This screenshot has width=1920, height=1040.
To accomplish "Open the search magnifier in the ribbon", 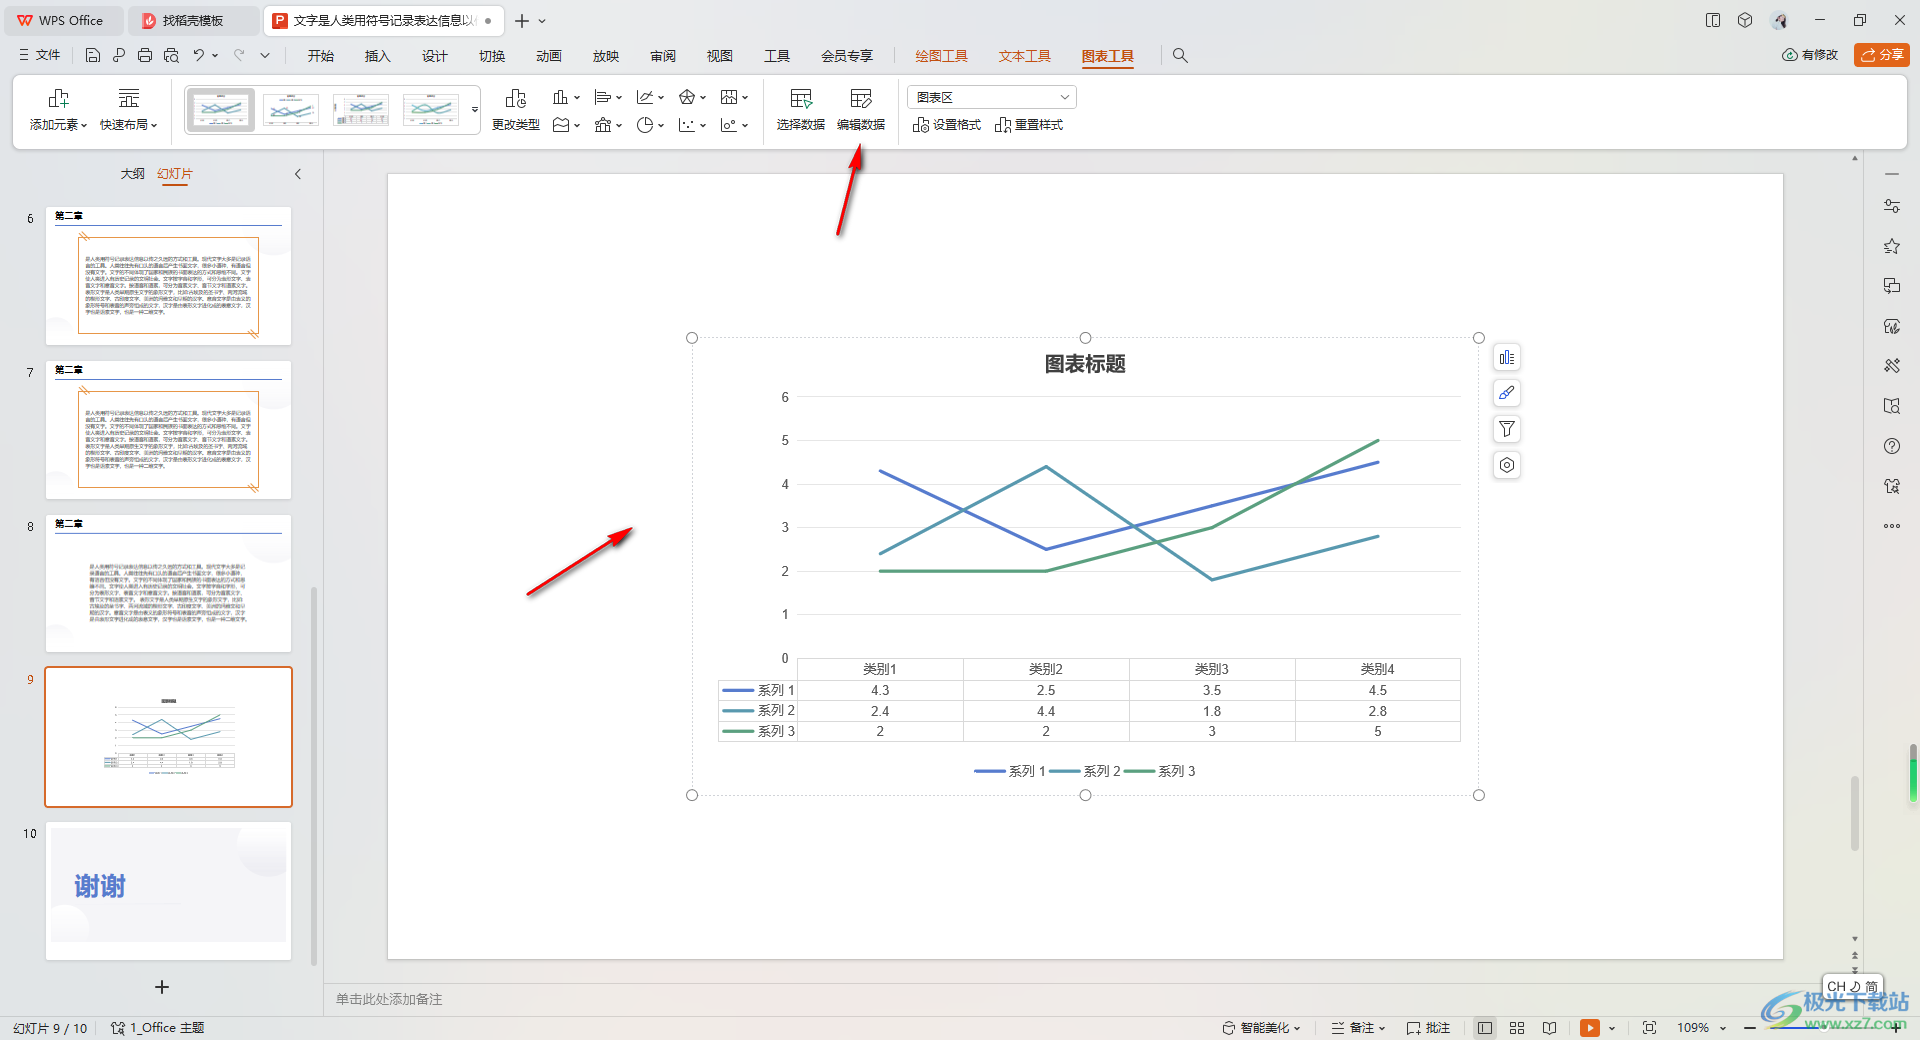I will [1180, 56].
